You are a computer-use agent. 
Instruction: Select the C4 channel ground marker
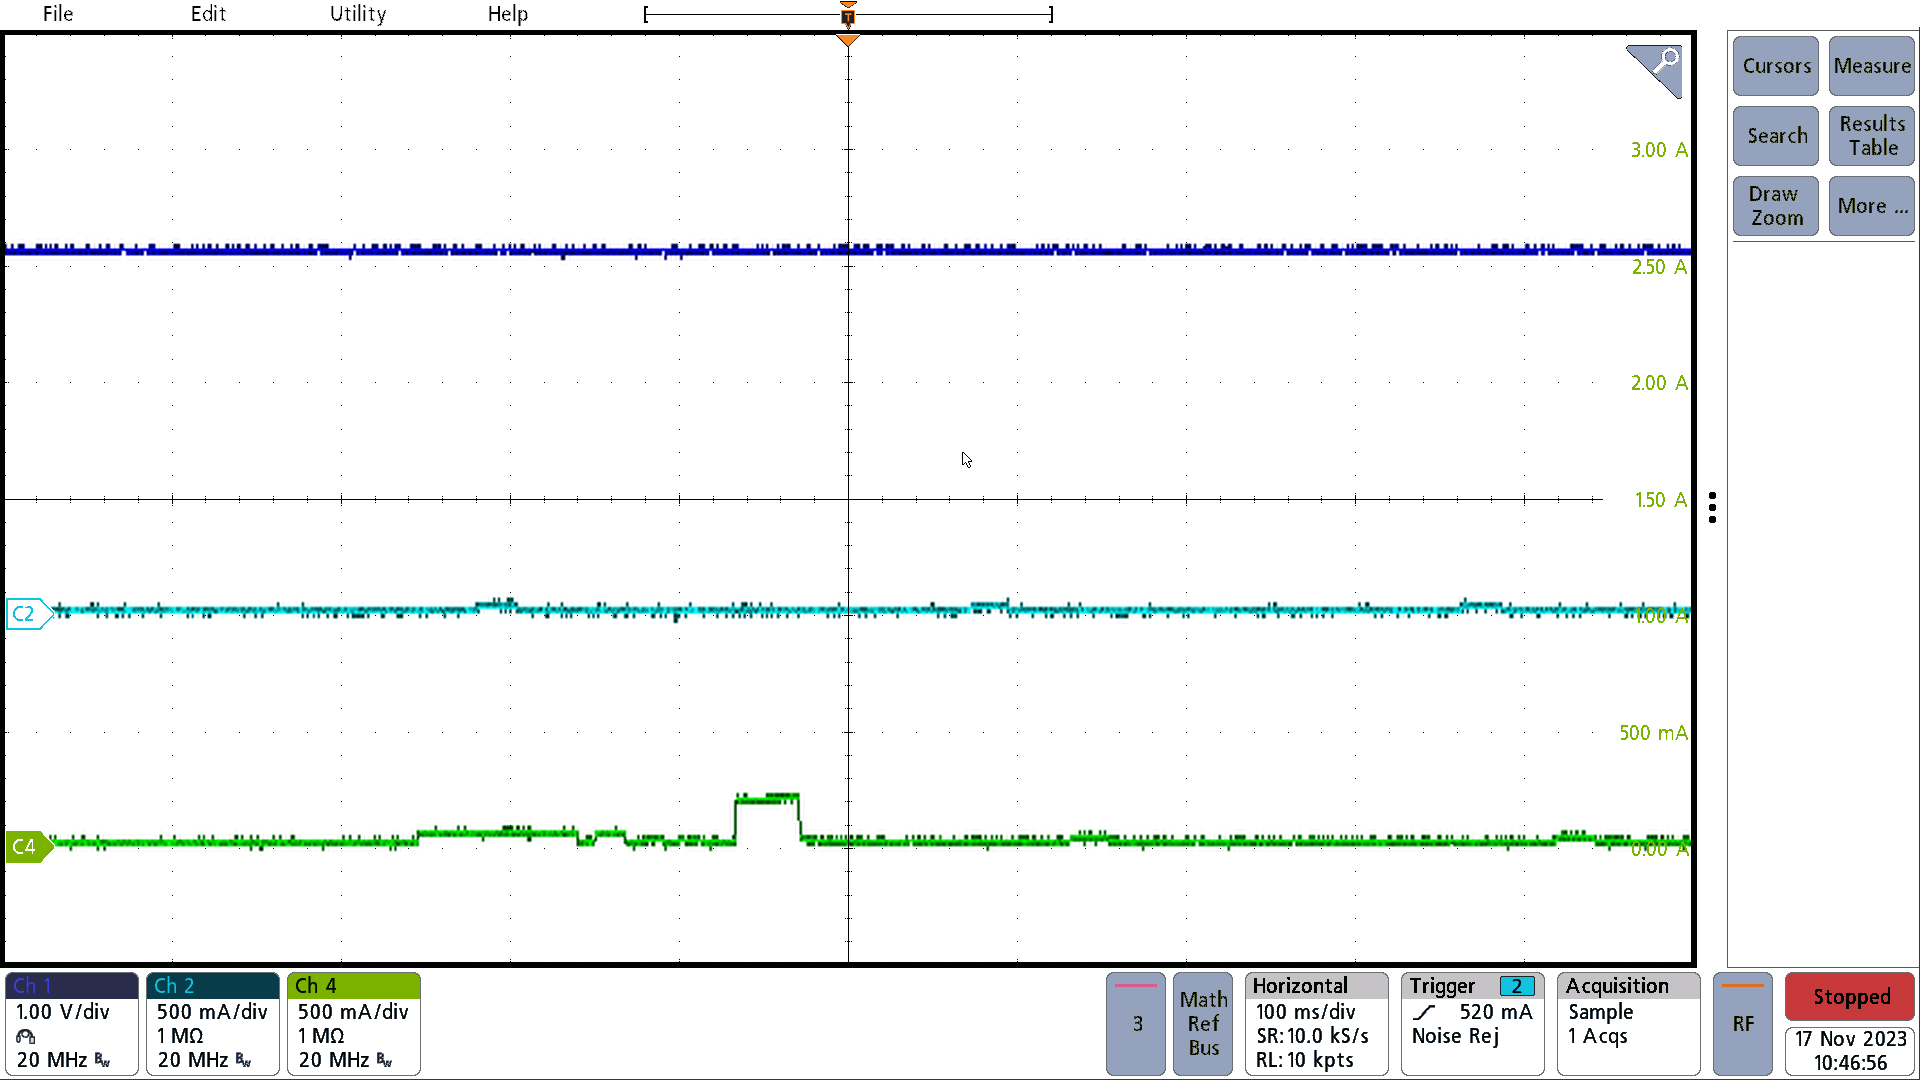(27, 847)
